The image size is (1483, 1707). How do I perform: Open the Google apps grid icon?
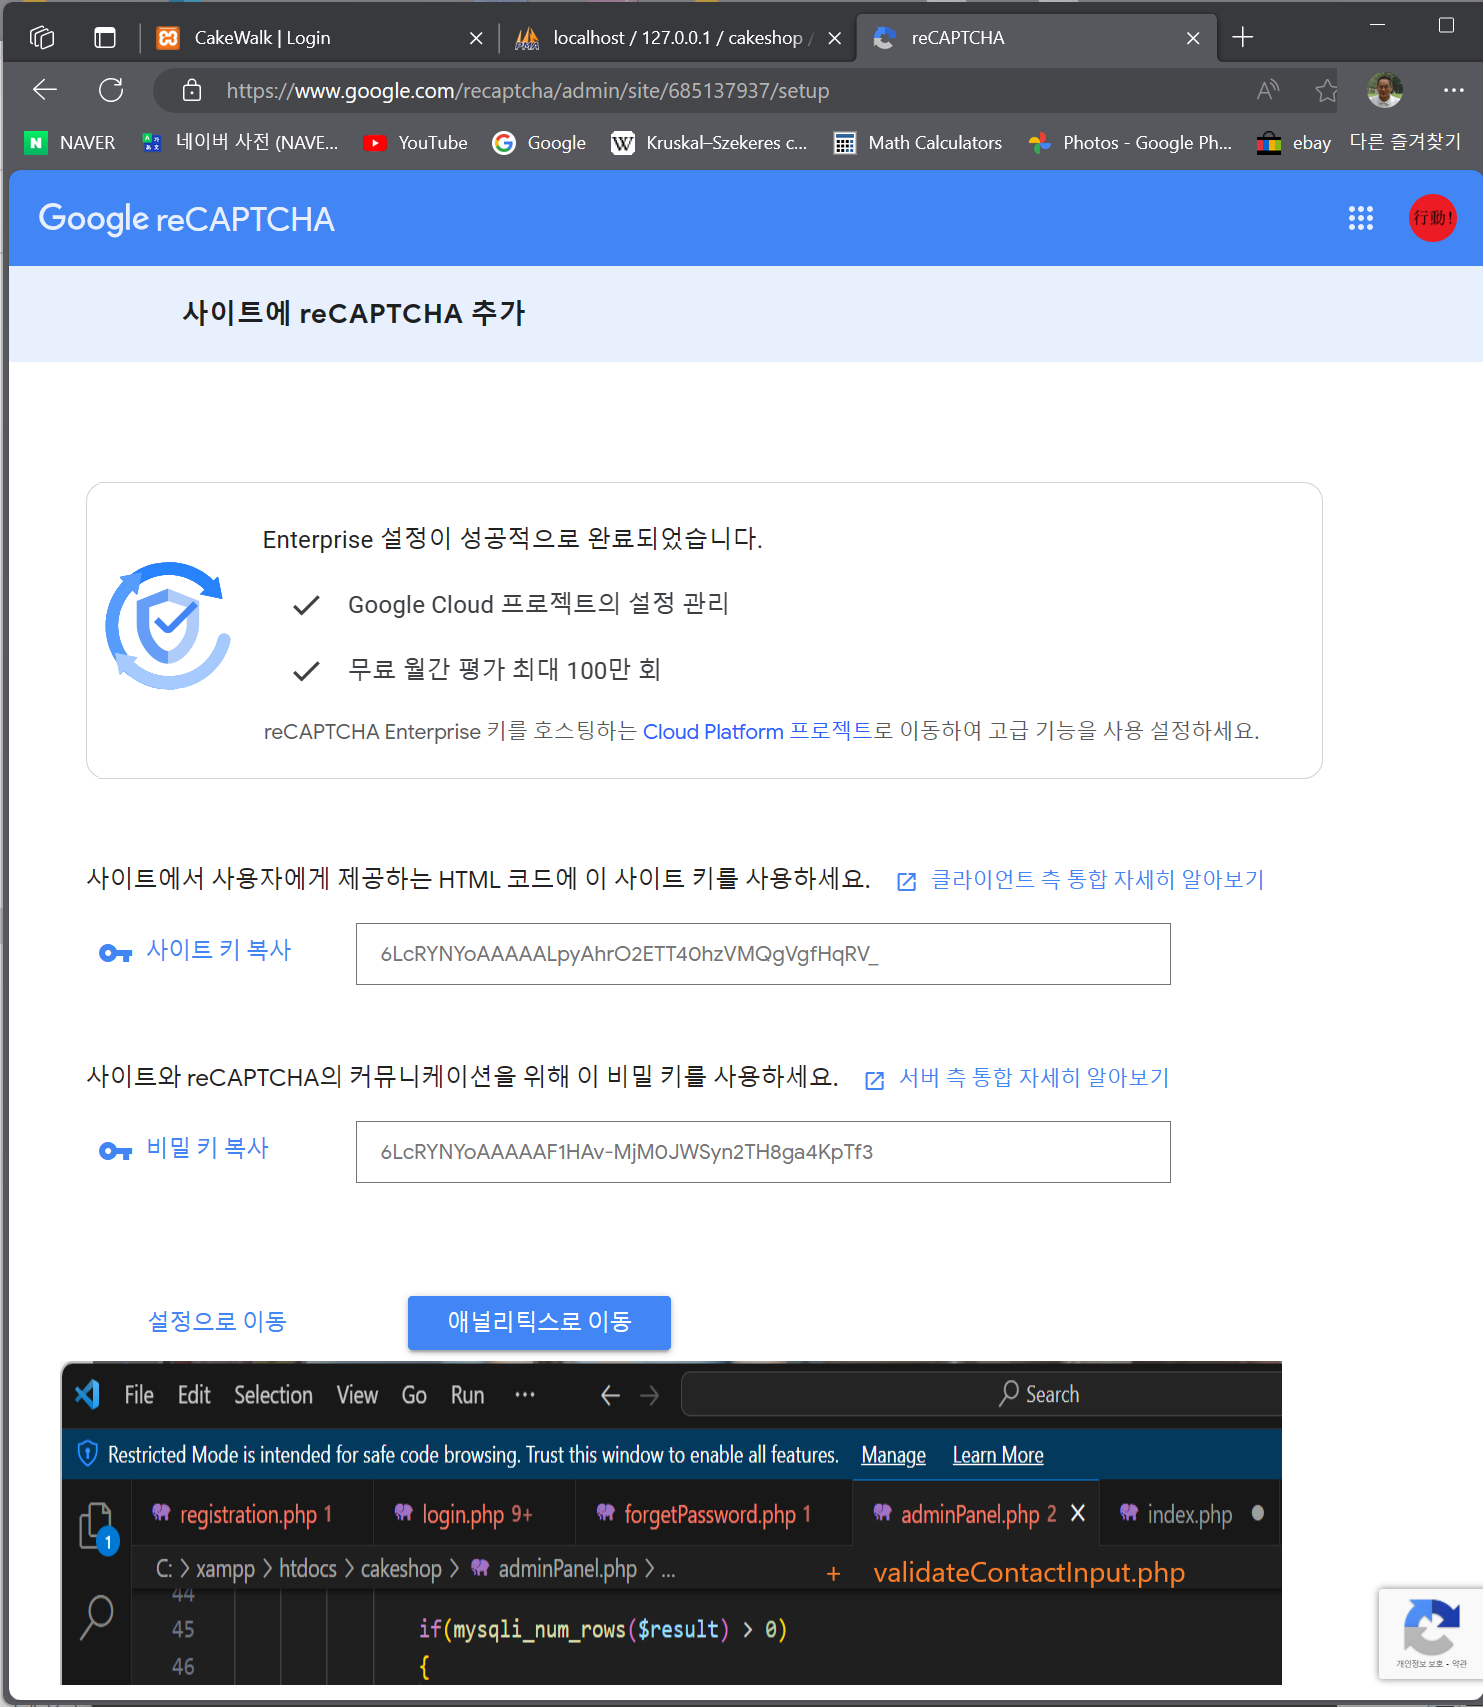[1360, 218]
